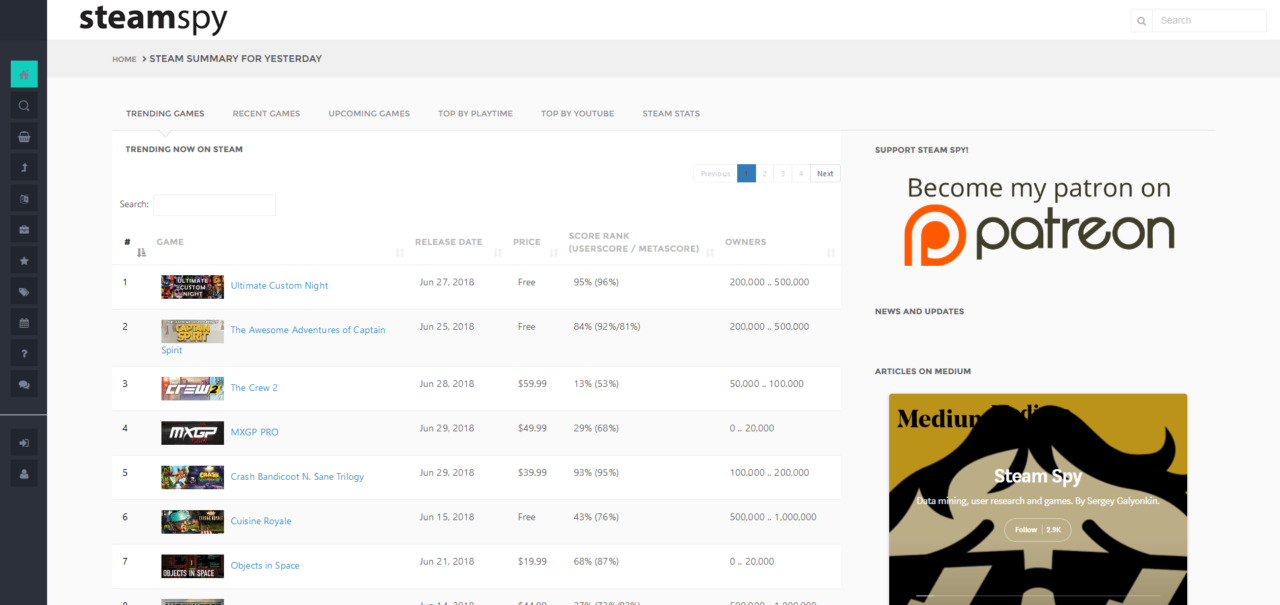Screen dimensions: 1280x605
Task: Open the chat bubbles sidebar icon
Action: (24, 384)
